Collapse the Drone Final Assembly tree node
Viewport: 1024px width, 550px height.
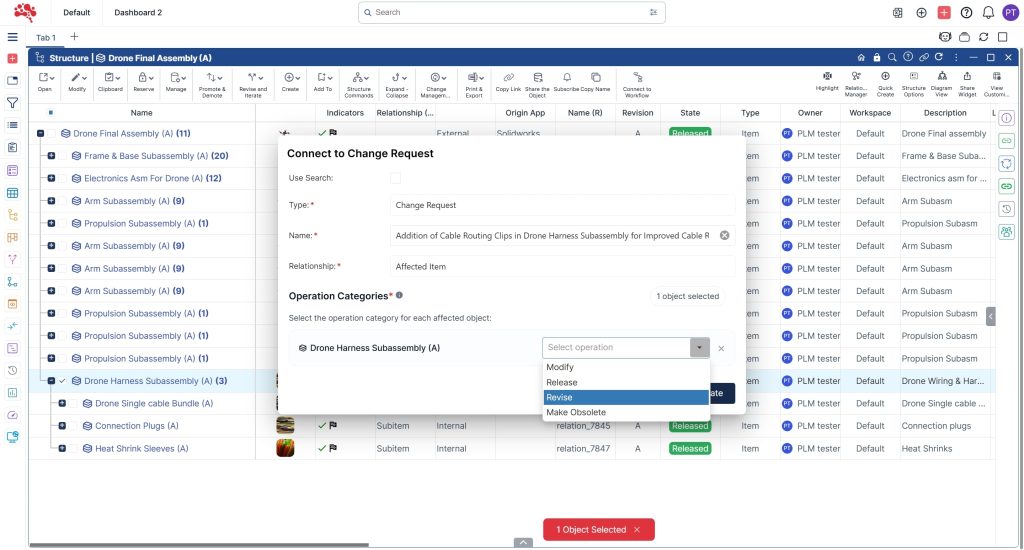40,133
